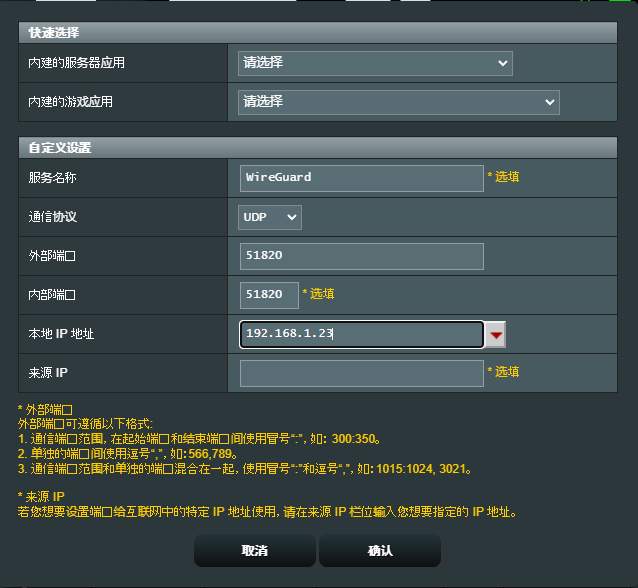Open the 内建的游戏应用 dropdown
This screenshot has width=638, height=588.
399,102
